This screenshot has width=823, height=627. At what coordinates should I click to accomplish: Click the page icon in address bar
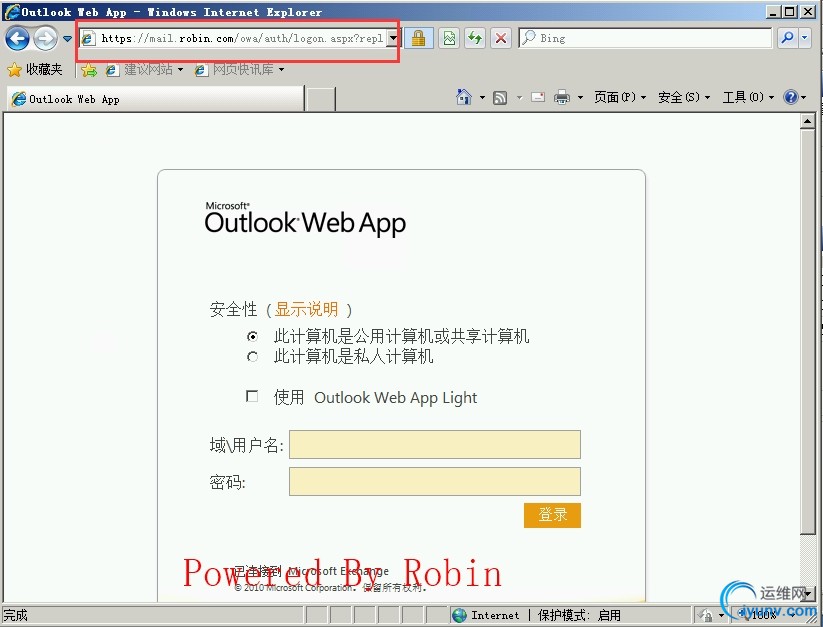click(x=88, y=38)
